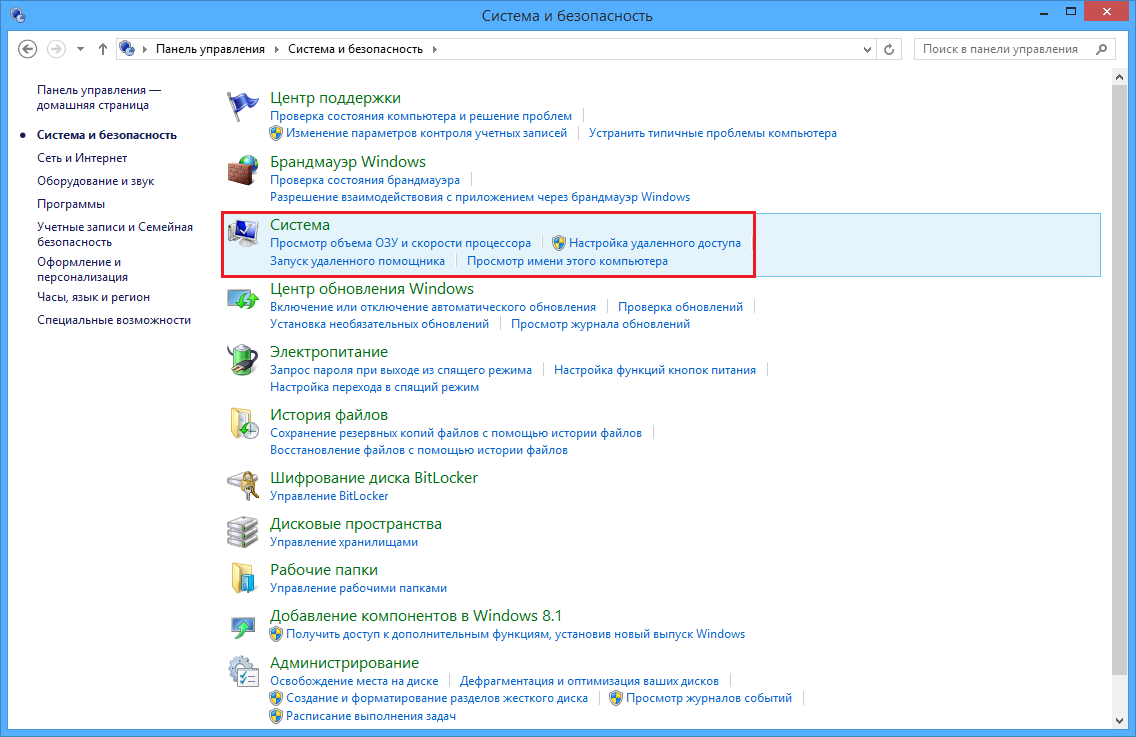Image resolution: width=1136 pixels, height=737 pixels.
Task: Click the Forward arrow navigation button
Action: 56,49
